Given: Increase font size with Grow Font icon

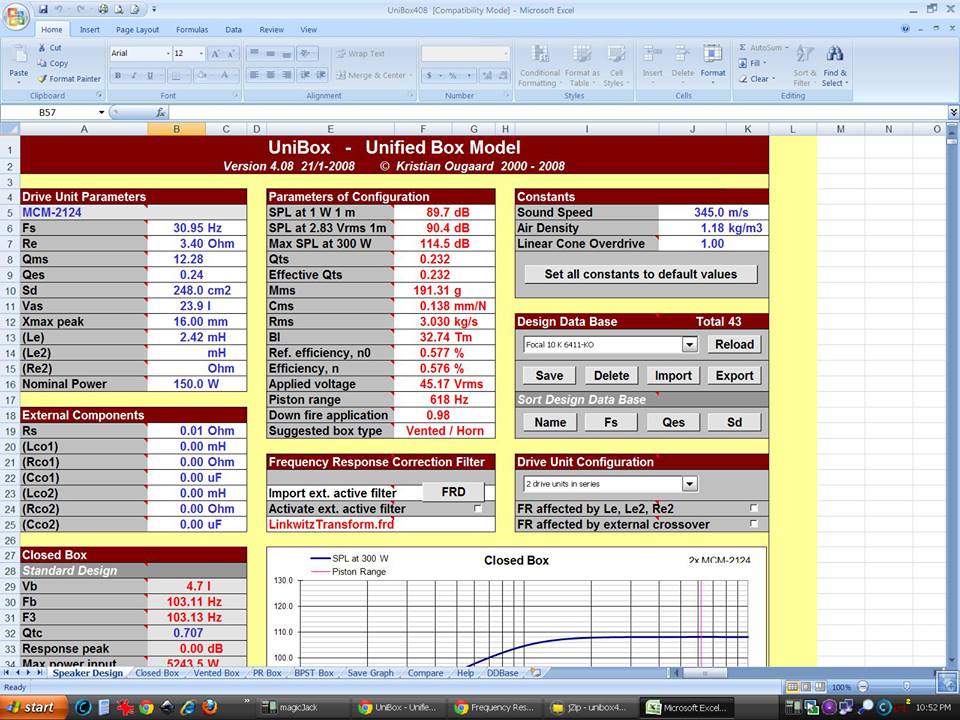Looking at the screenshot, I should pyautogui.click(x=216, y=54).
